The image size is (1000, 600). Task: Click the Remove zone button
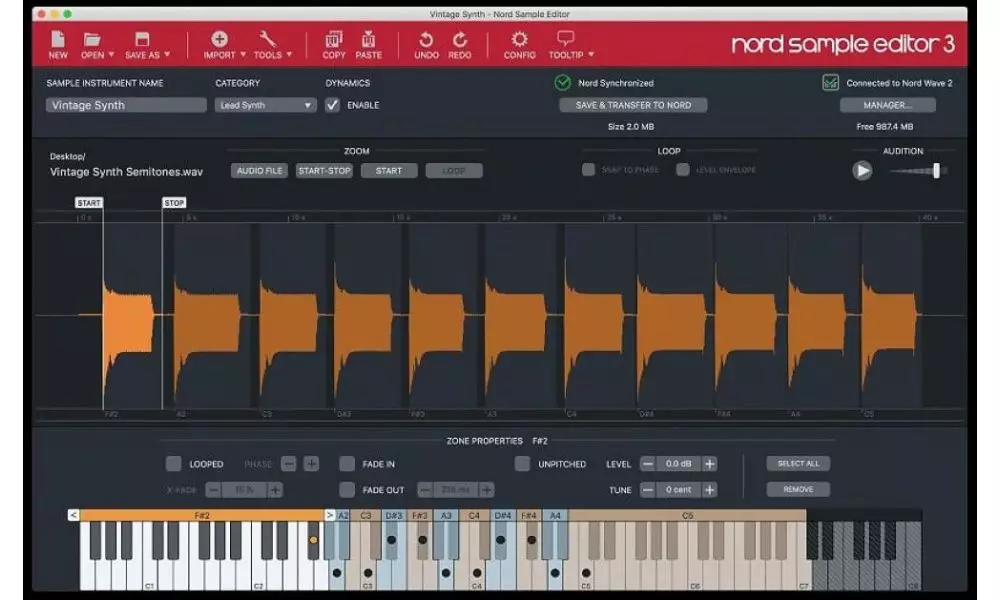point(798,490)
